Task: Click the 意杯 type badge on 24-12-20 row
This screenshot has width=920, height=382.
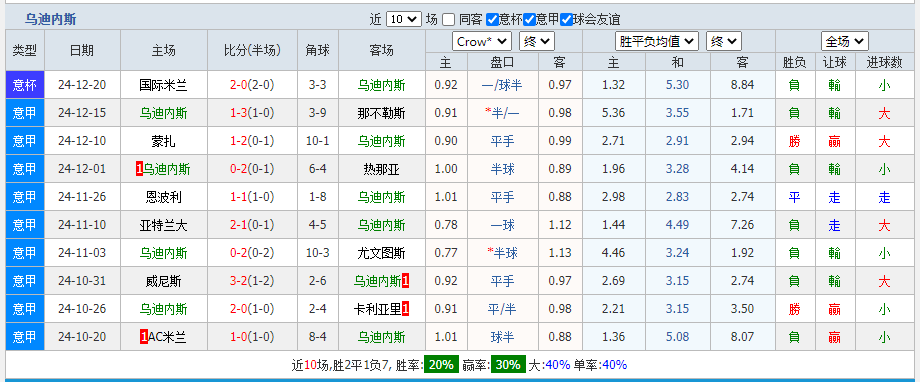Action: click(25, 85)
